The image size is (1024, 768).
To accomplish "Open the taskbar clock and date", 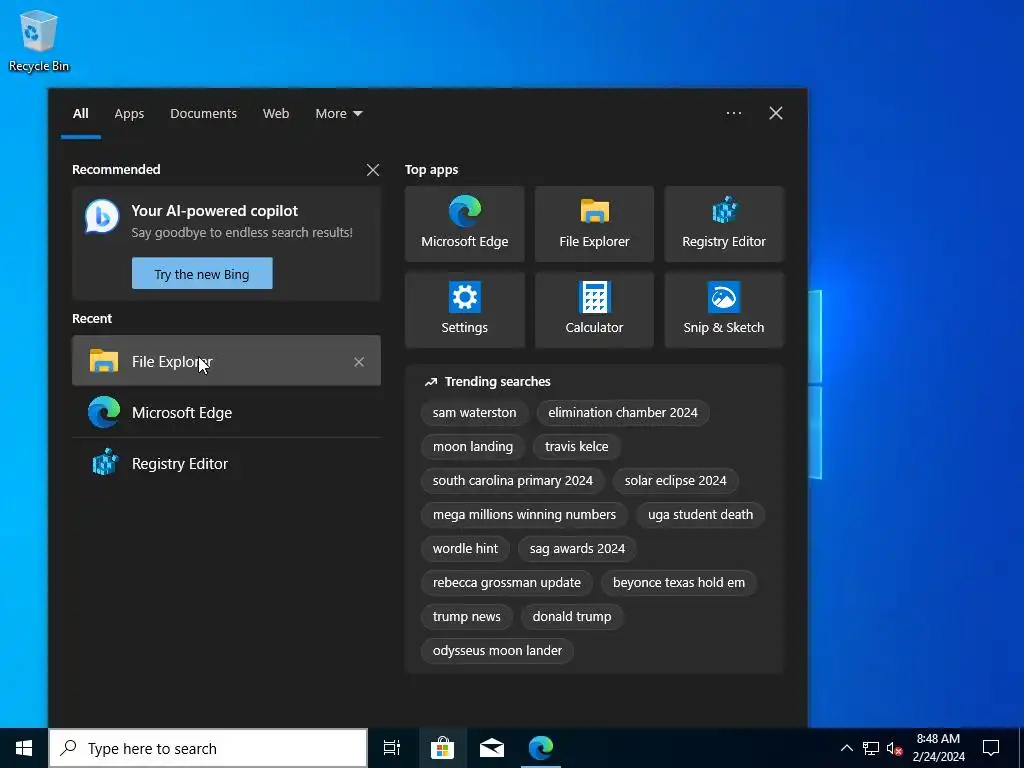I will tap(938, 748).
